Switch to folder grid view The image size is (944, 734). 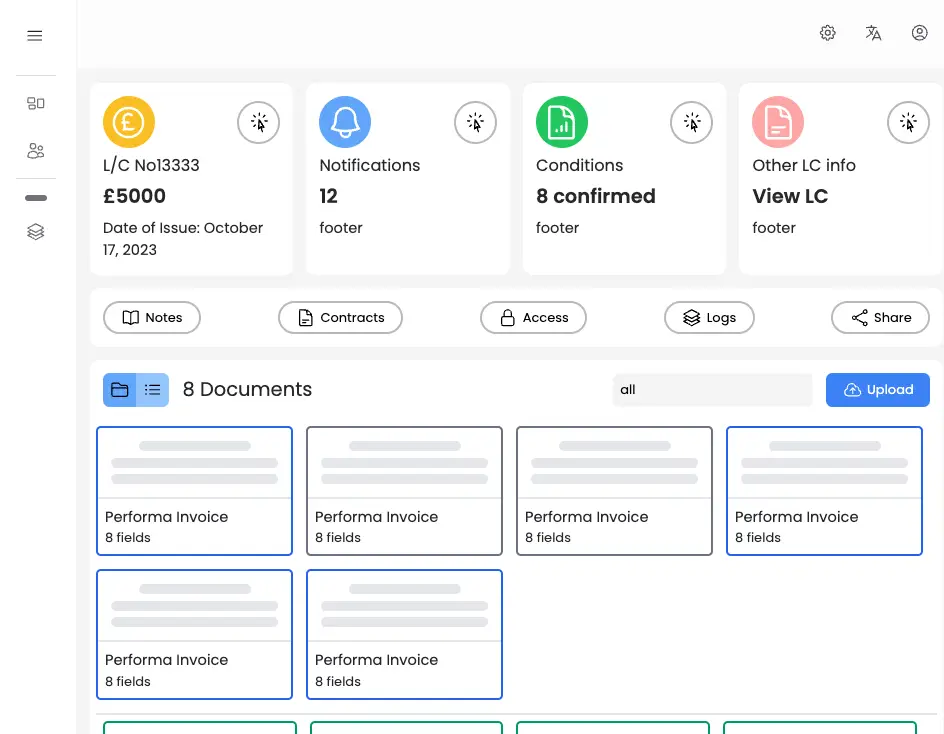(x=120, y=390)
